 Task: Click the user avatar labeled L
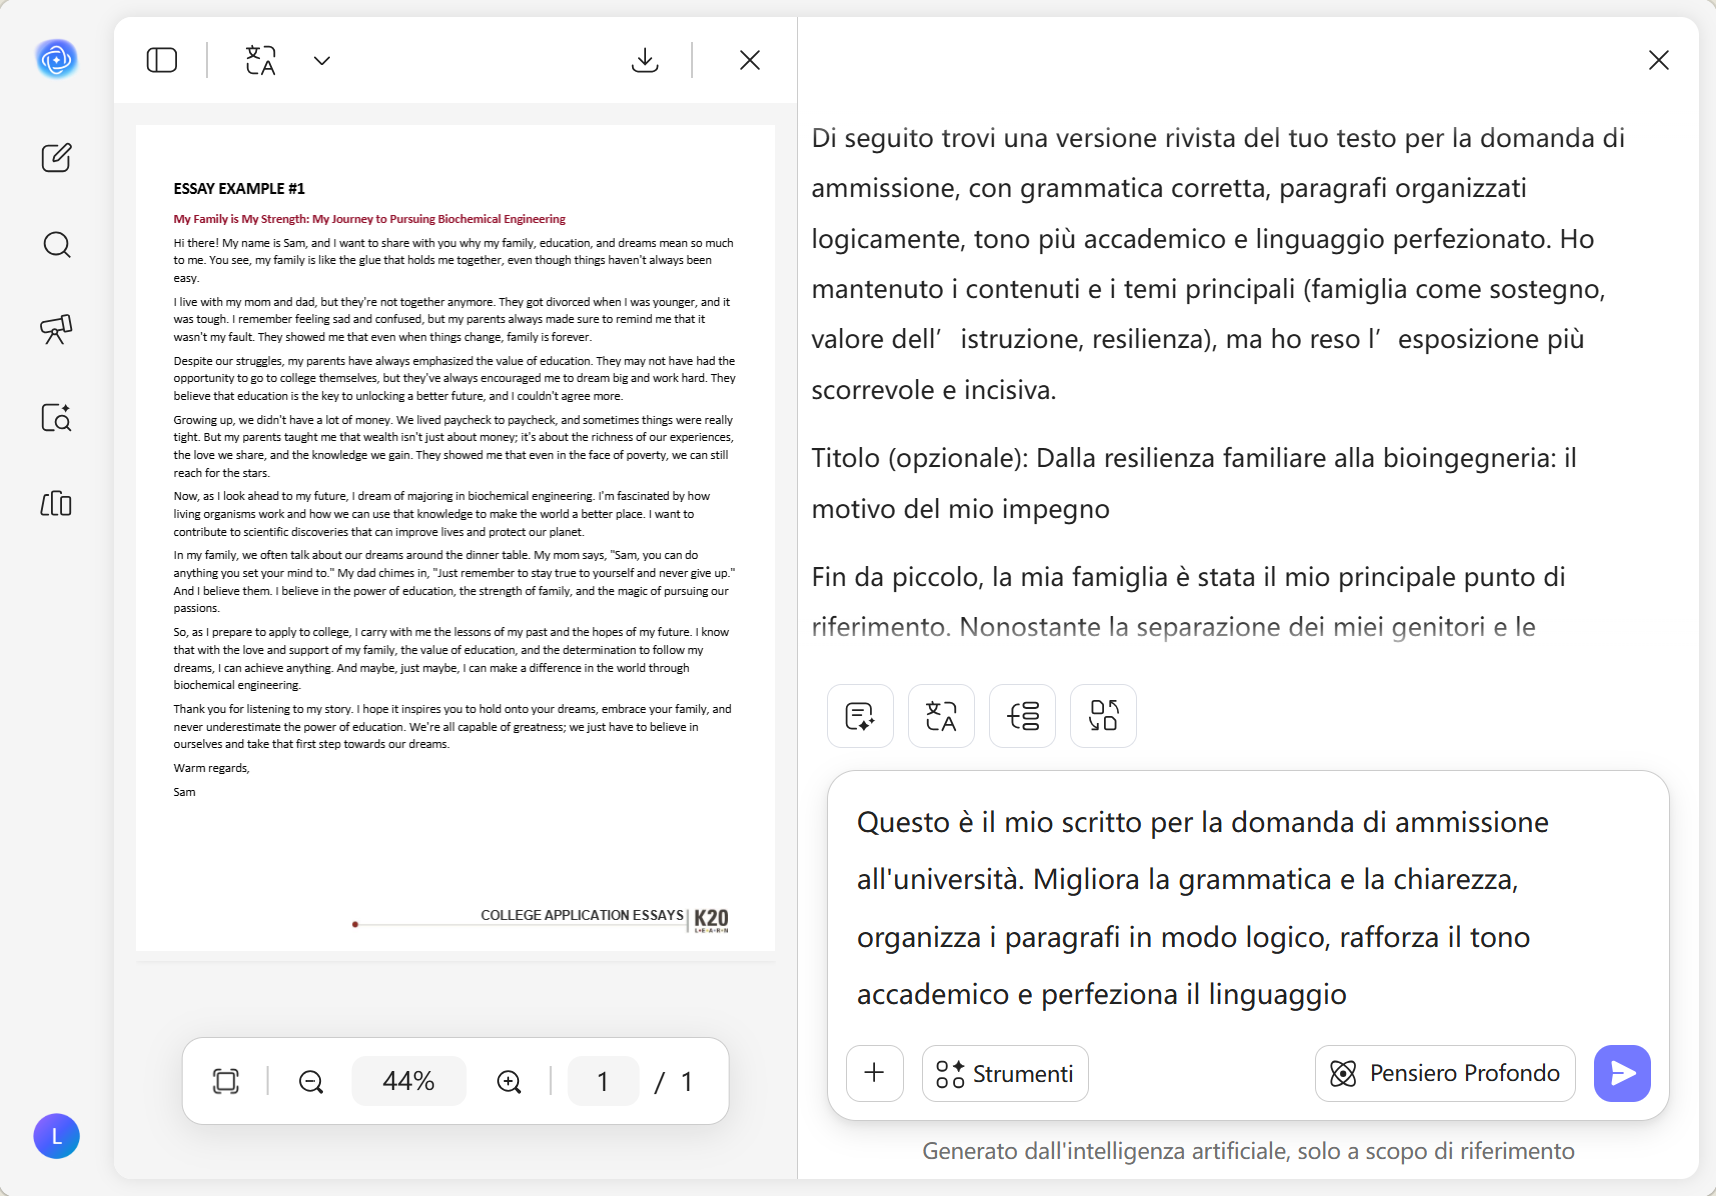point(57,1136)
